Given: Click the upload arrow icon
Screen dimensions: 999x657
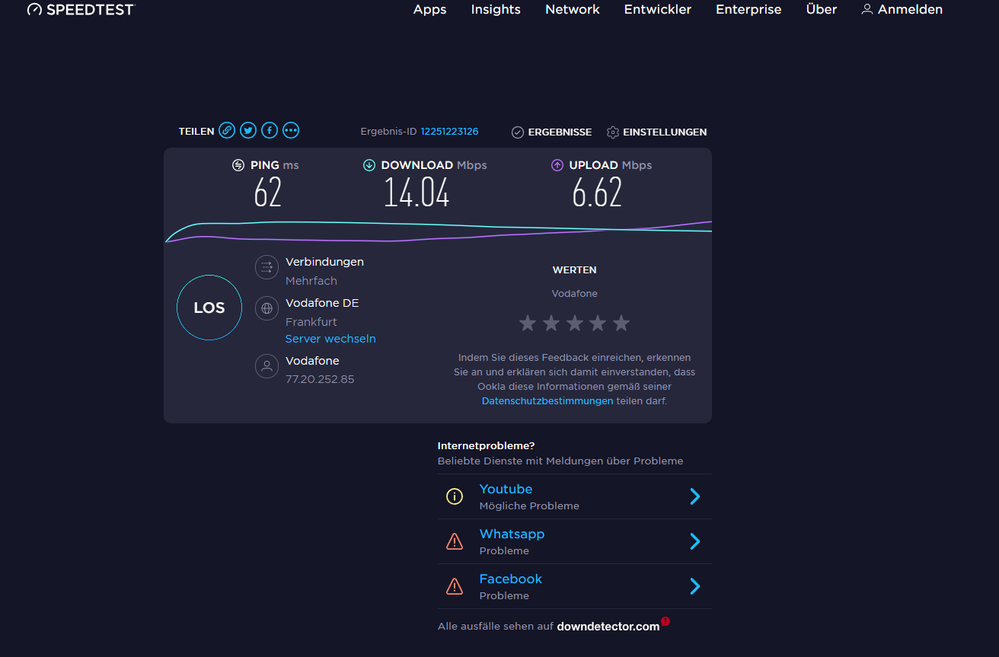Looking at the screenshot, I should pyautogui.click(x=557, y=165).
